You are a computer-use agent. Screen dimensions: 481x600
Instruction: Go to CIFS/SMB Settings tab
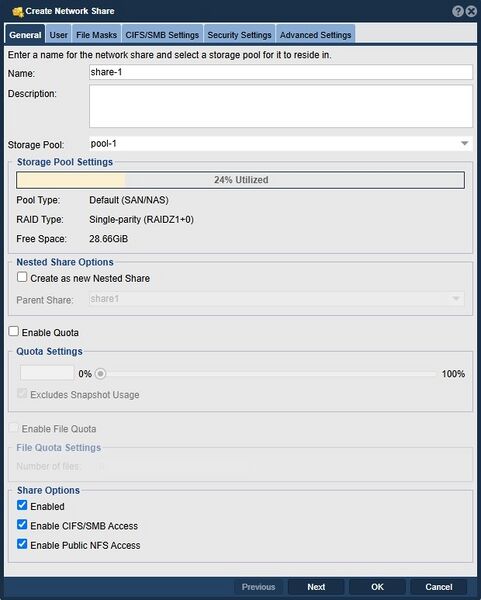pos(162,35)
